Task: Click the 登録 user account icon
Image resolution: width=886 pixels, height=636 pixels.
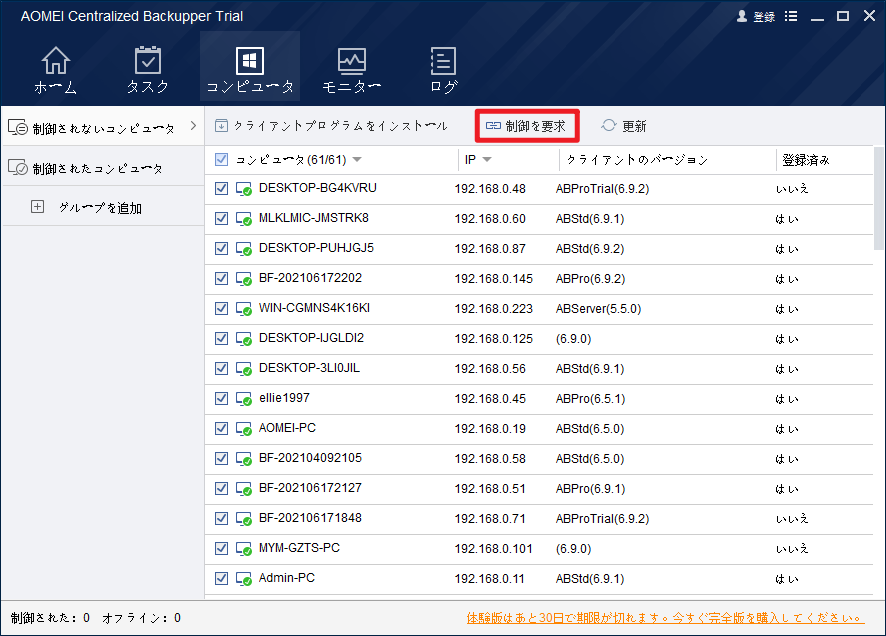Action: (x=742, y=16)
